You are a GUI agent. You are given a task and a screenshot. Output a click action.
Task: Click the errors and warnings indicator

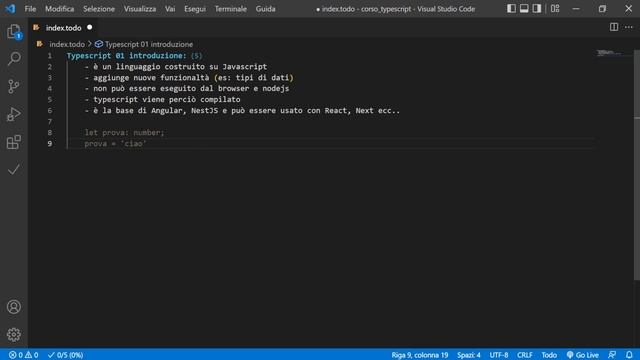pos(24,355)
